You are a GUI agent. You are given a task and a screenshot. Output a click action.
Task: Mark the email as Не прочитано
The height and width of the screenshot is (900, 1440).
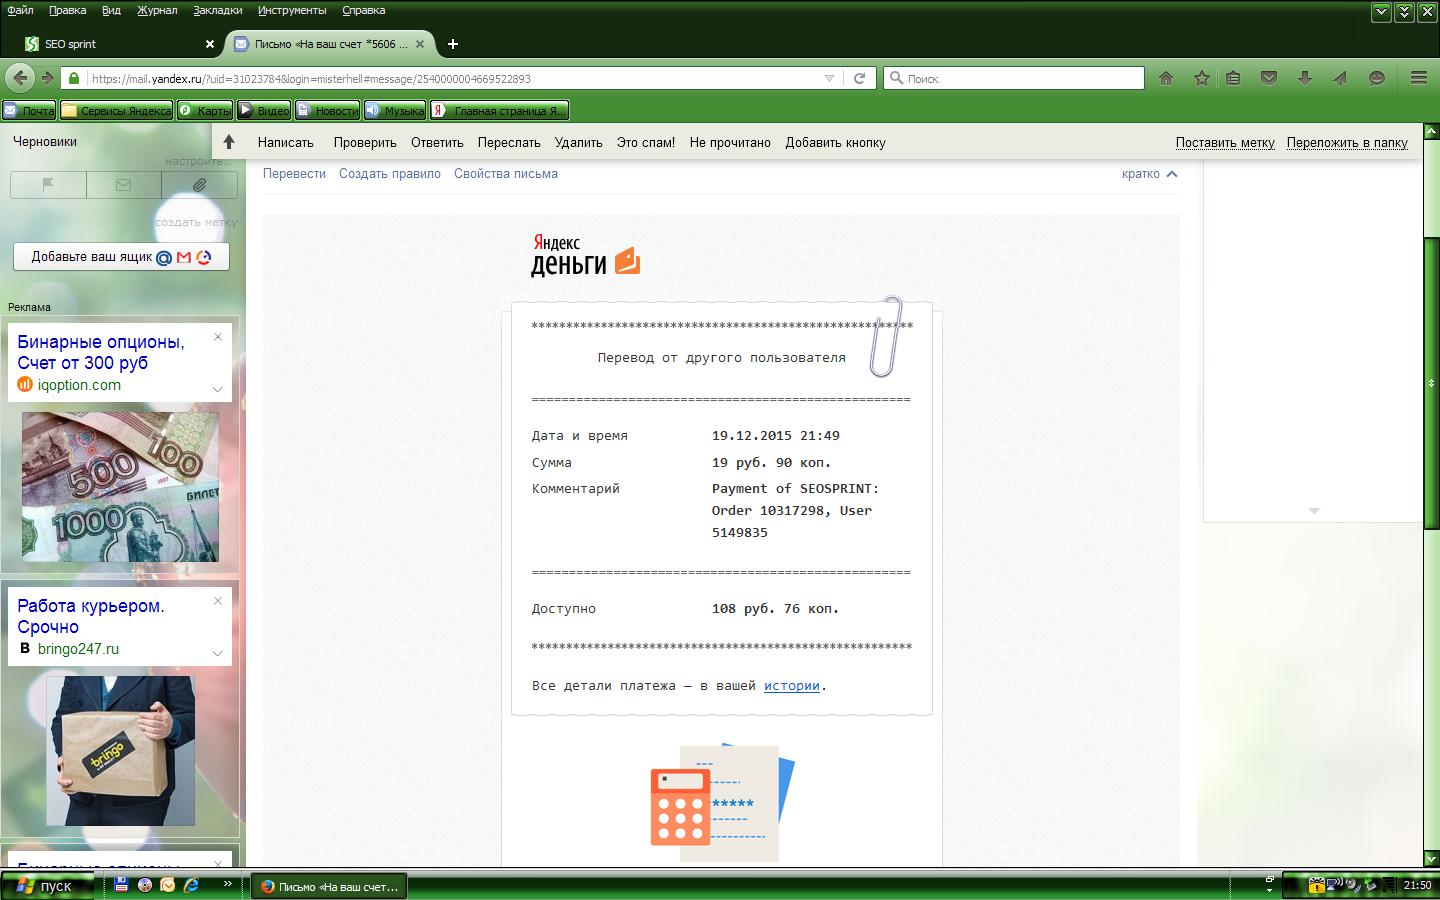730,142
